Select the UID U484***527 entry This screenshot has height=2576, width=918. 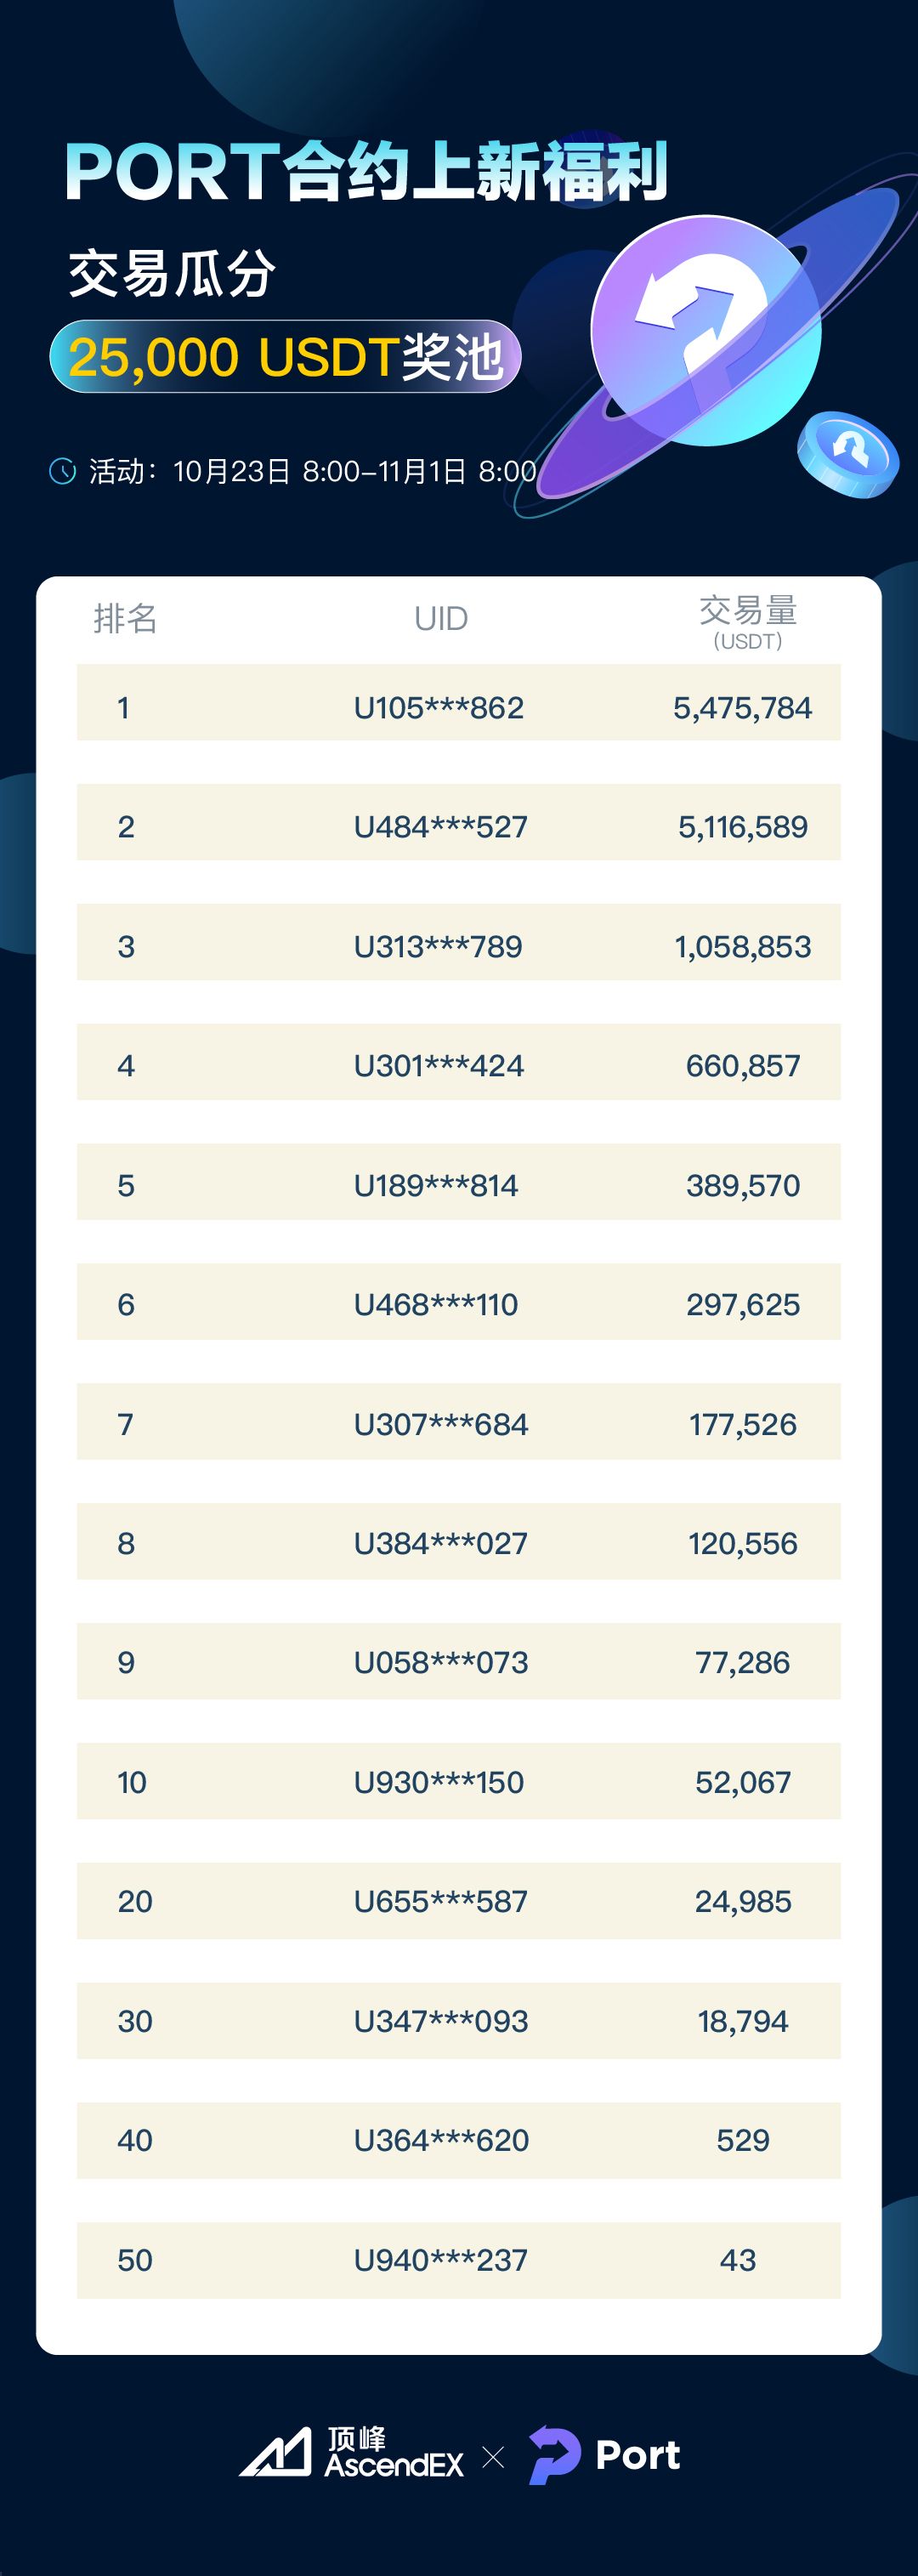pos(440,827)
